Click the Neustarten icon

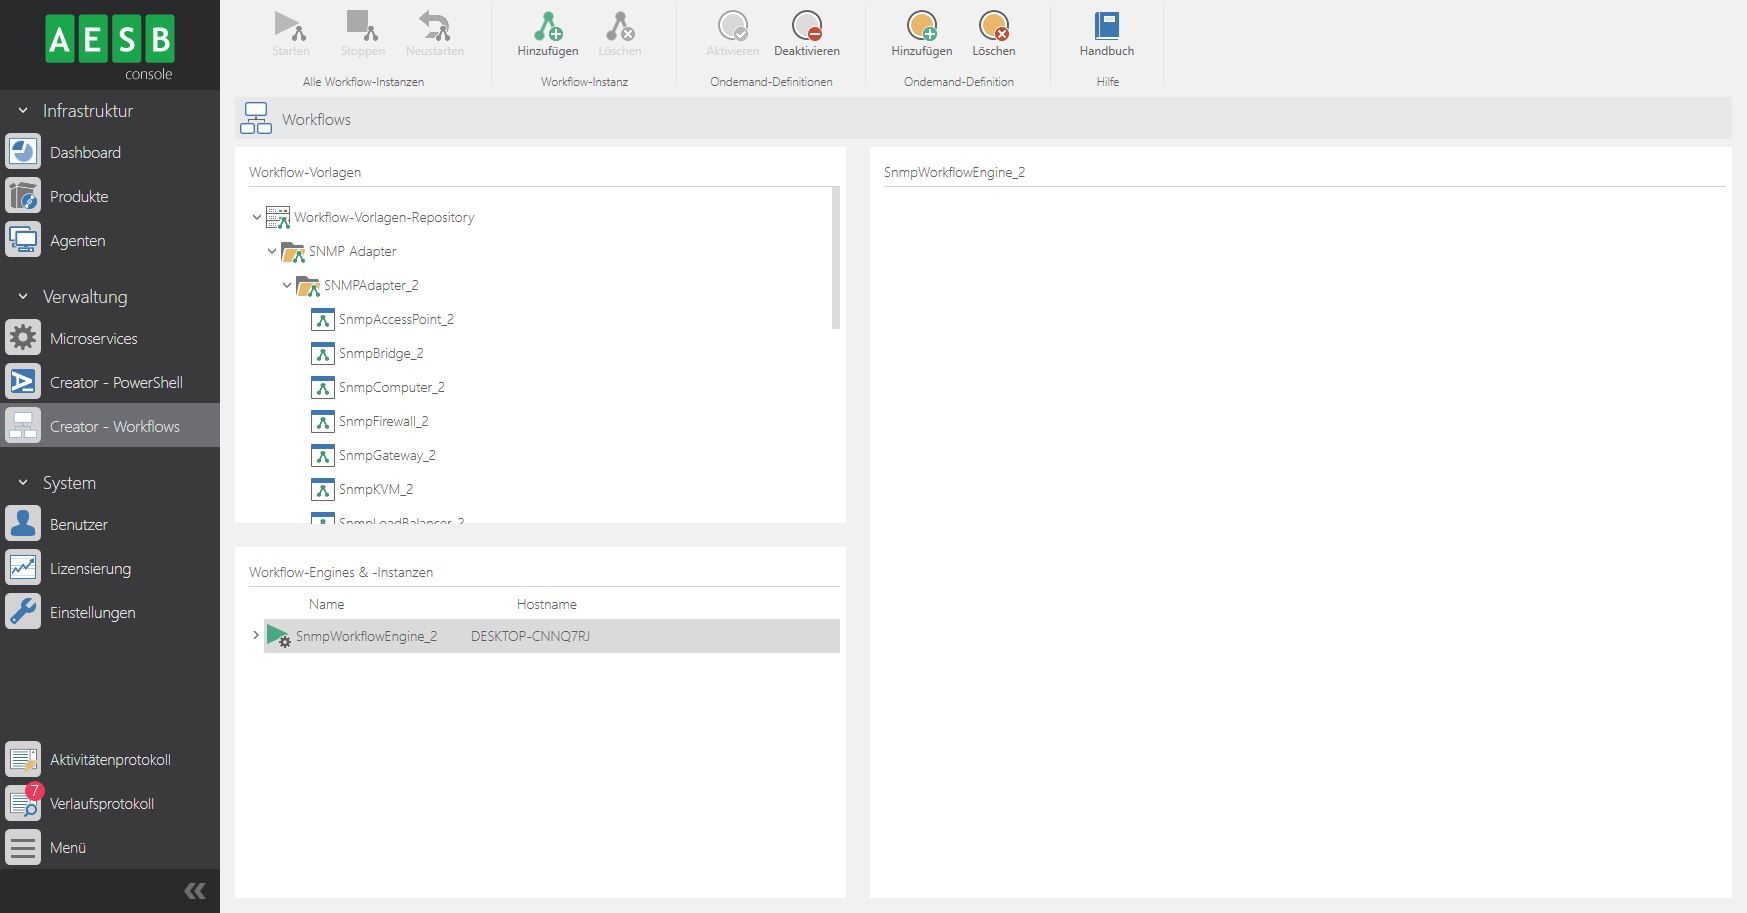click(x=434, y=30)
